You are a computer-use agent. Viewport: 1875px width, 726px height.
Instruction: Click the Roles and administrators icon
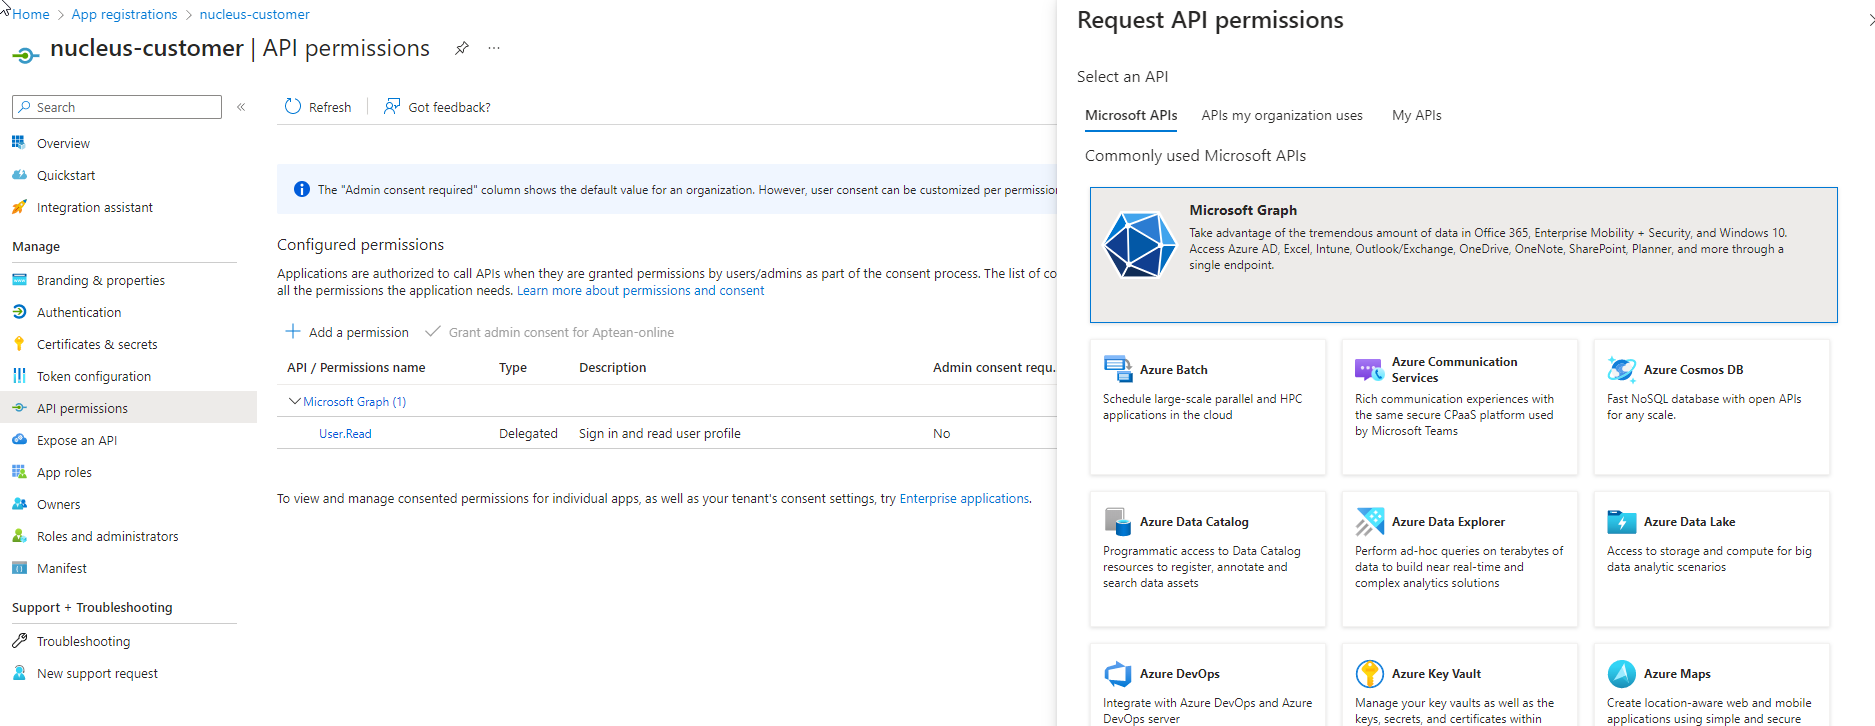coord(19,536)
